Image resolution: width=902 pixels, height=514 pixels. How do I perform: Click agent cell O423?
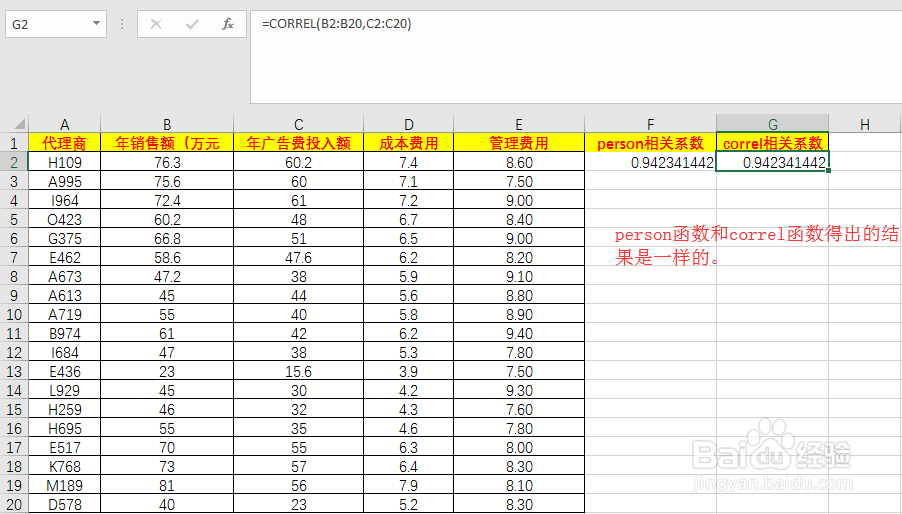(64, 219)
